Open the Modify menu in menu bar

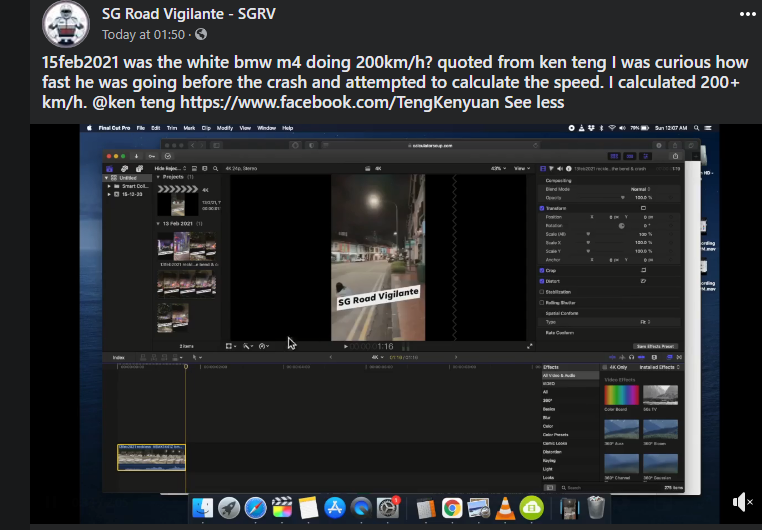(225, 128)
